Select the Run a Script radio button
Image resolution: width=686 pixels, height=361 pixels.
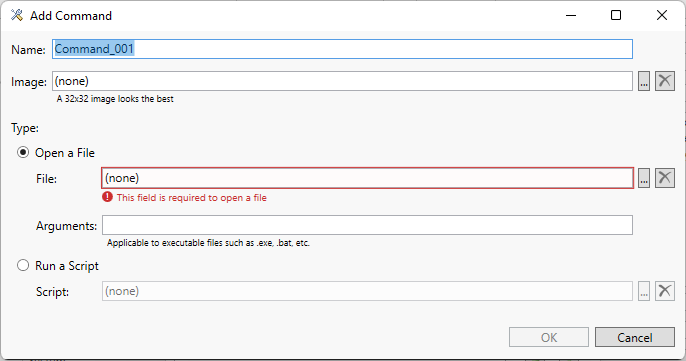(x=23, y=265)
